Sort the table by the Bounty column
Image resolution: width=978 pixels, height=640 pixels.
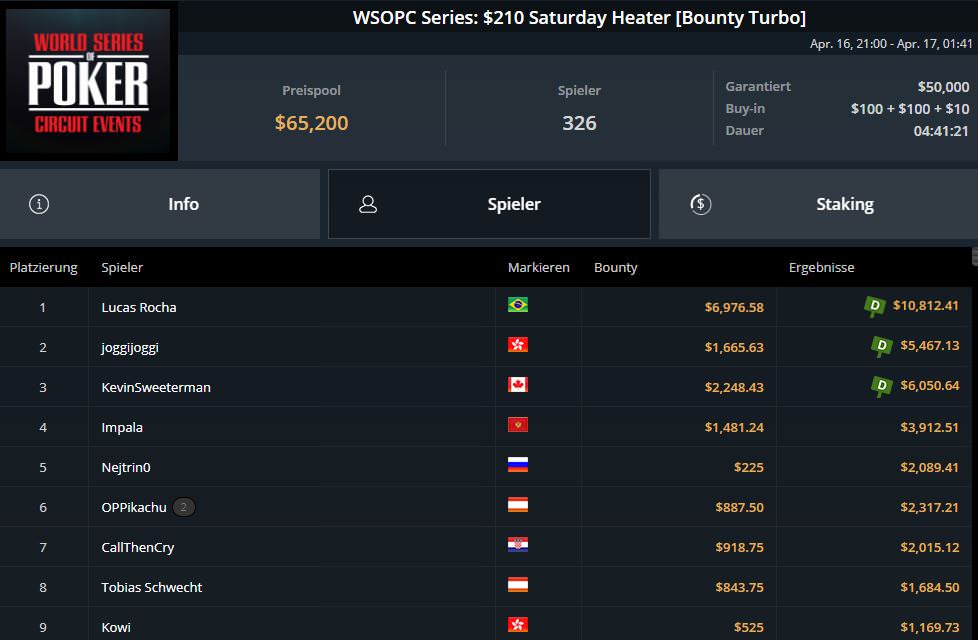(616, 267)
